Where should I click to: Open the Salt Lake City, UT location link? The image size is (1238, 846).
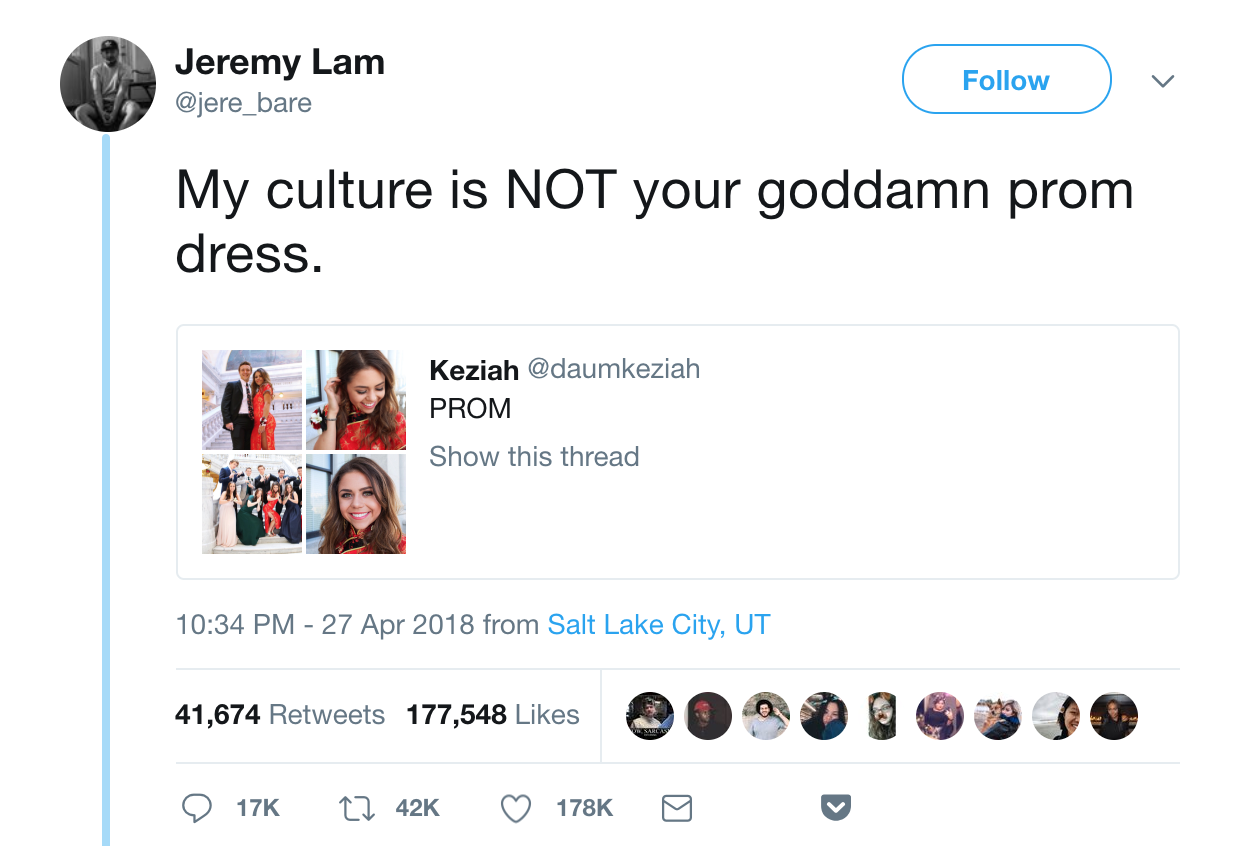(659, 625)
